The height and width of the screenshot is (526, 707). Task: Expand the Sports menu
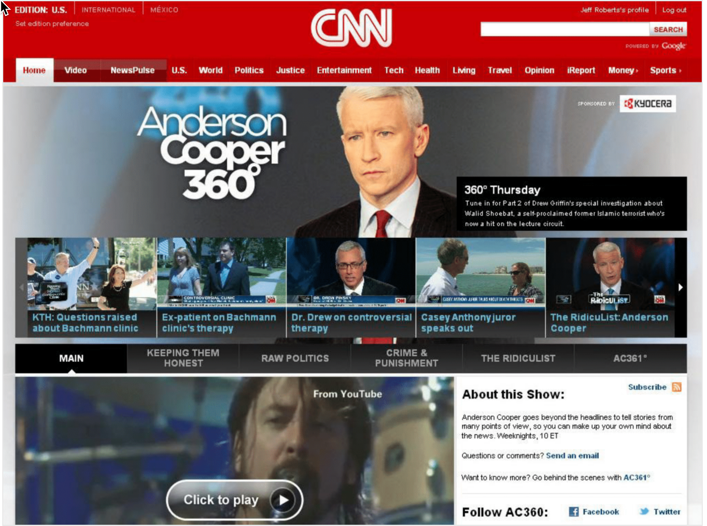pos(665,70)
